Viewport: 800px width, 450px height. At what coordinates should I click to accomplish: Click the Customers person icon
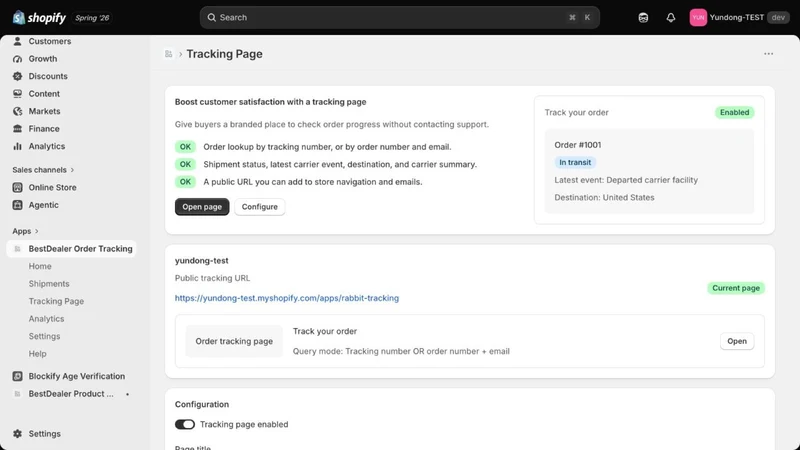pyautogui.click(x=17, y=41)
